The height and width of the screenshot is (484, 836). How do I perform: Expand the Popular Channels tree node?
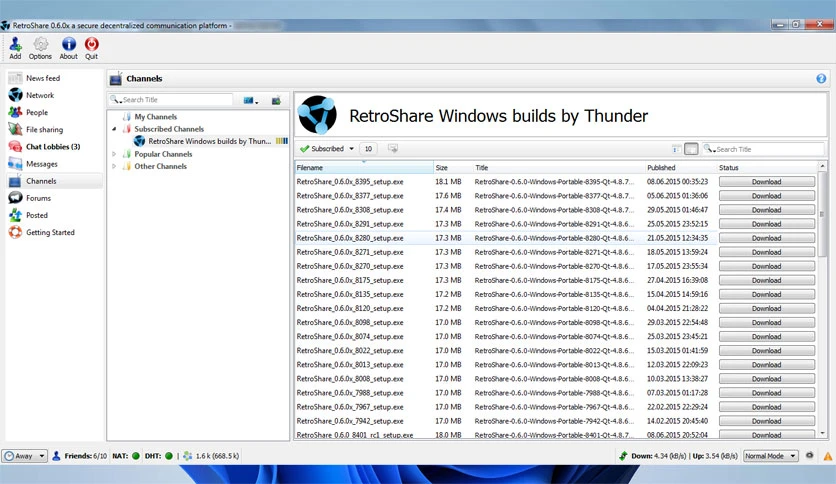tap(114, 154)
